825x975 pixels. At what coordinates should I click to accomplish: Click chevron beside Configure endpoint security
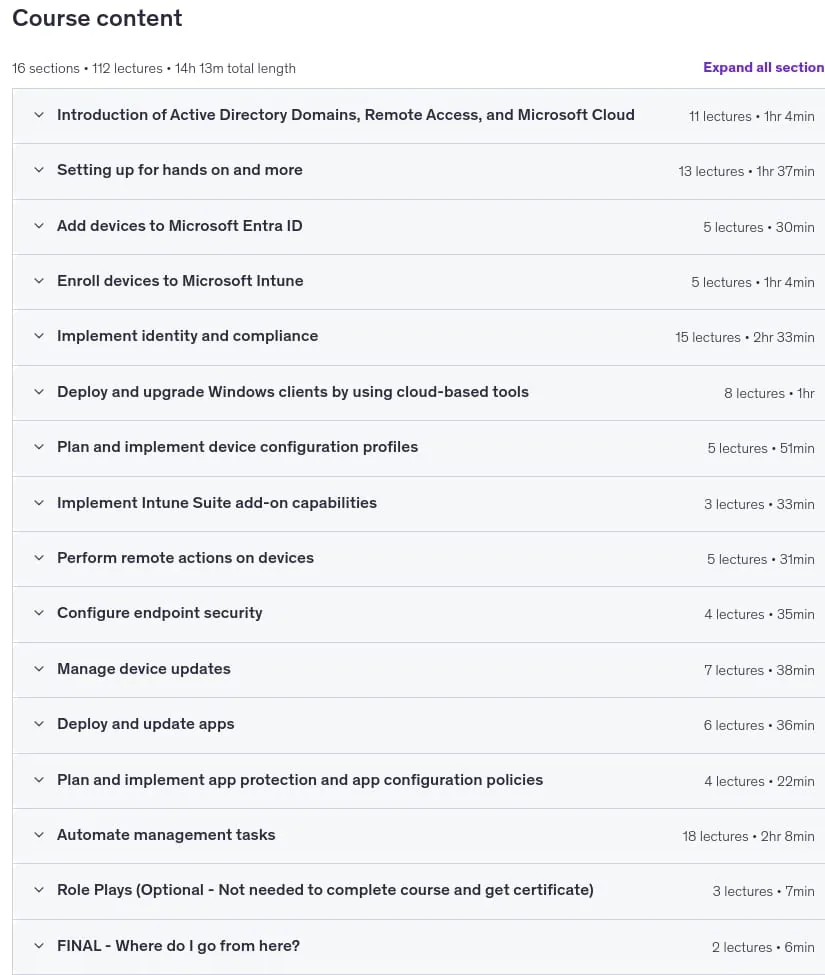click(x=39, y=613)
